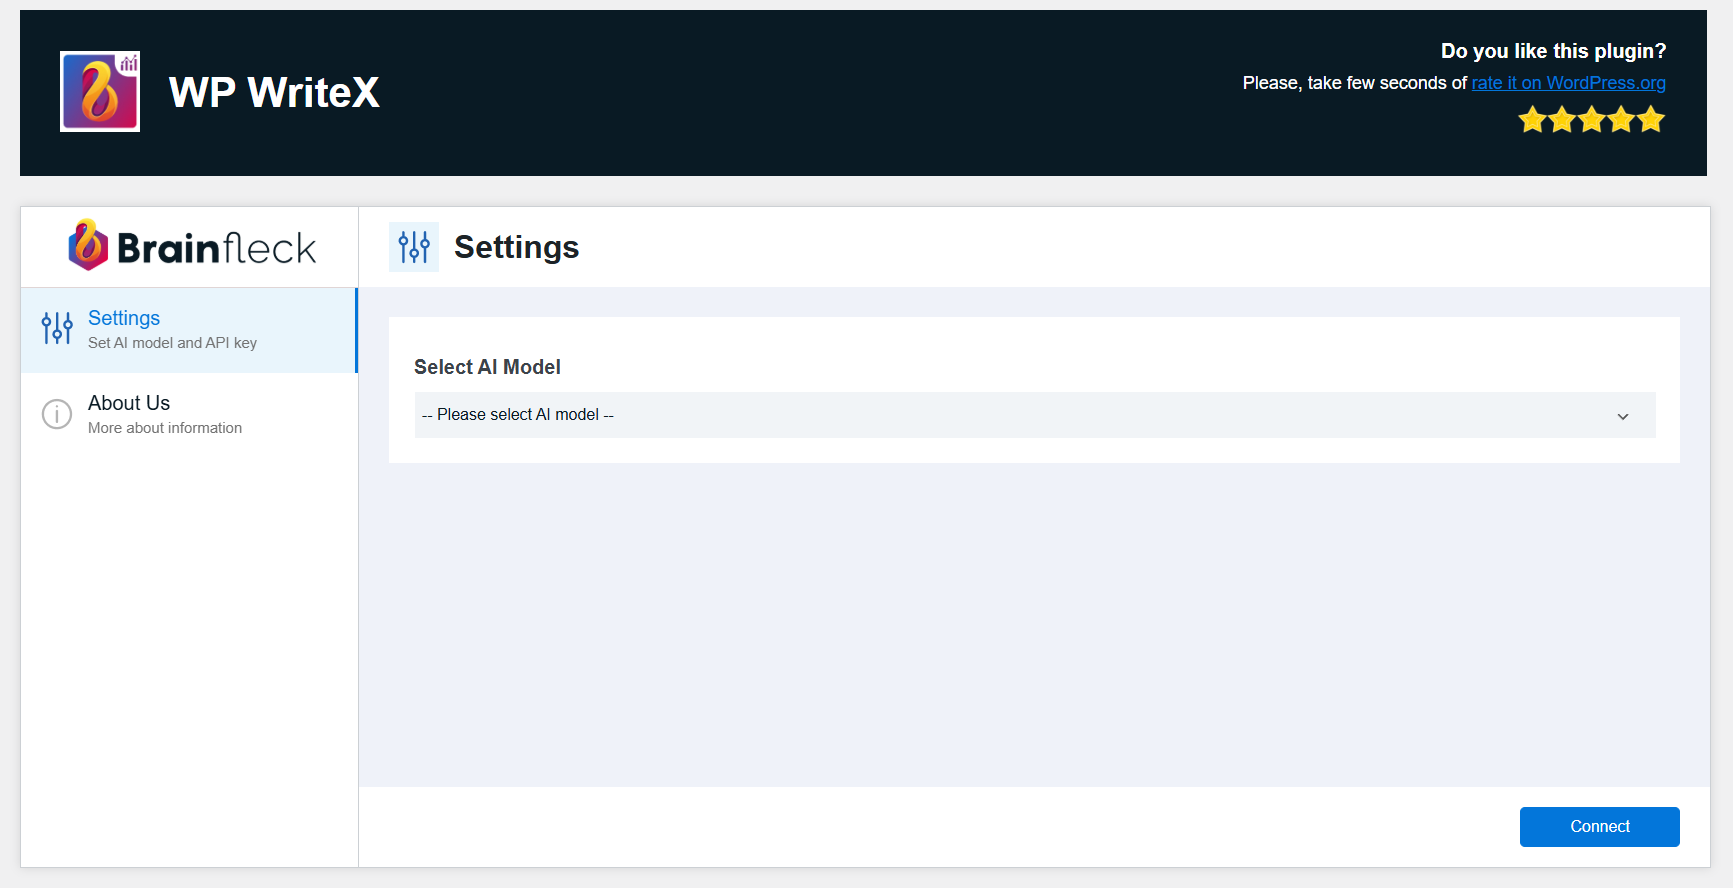Click the first gold rating star
The width and height of the screenshot is (1733, 888).
tap(1532, 121)
